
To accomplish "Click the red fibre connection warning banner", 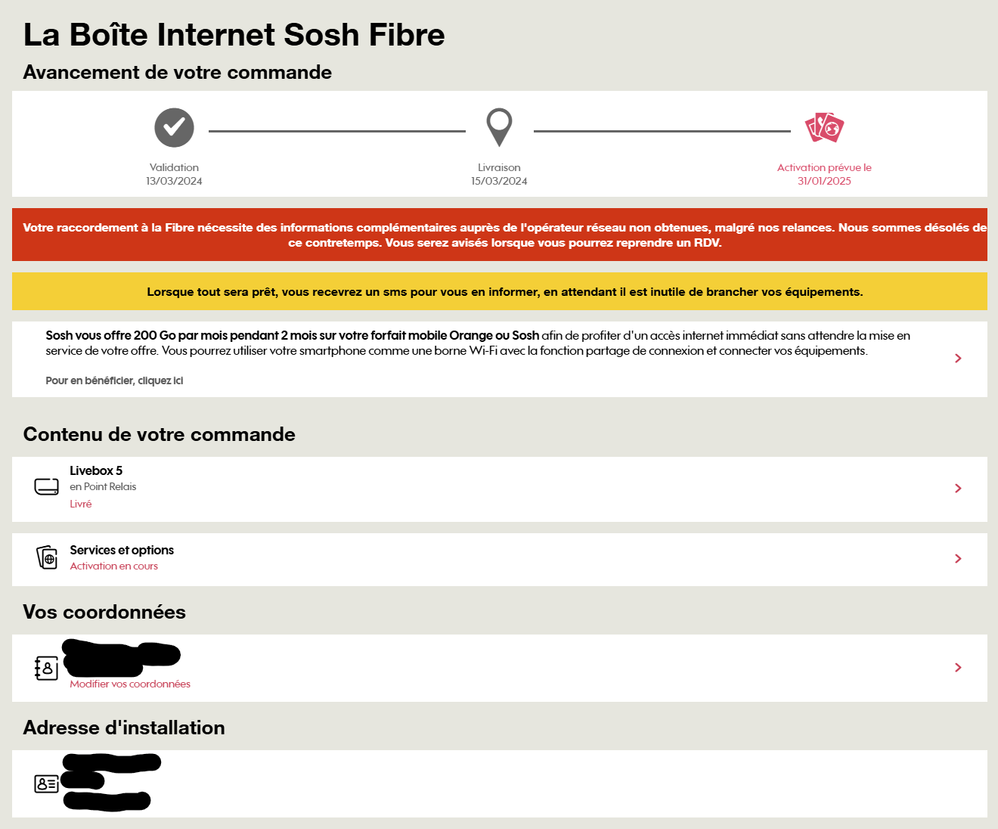I will [x=499, y=235].
